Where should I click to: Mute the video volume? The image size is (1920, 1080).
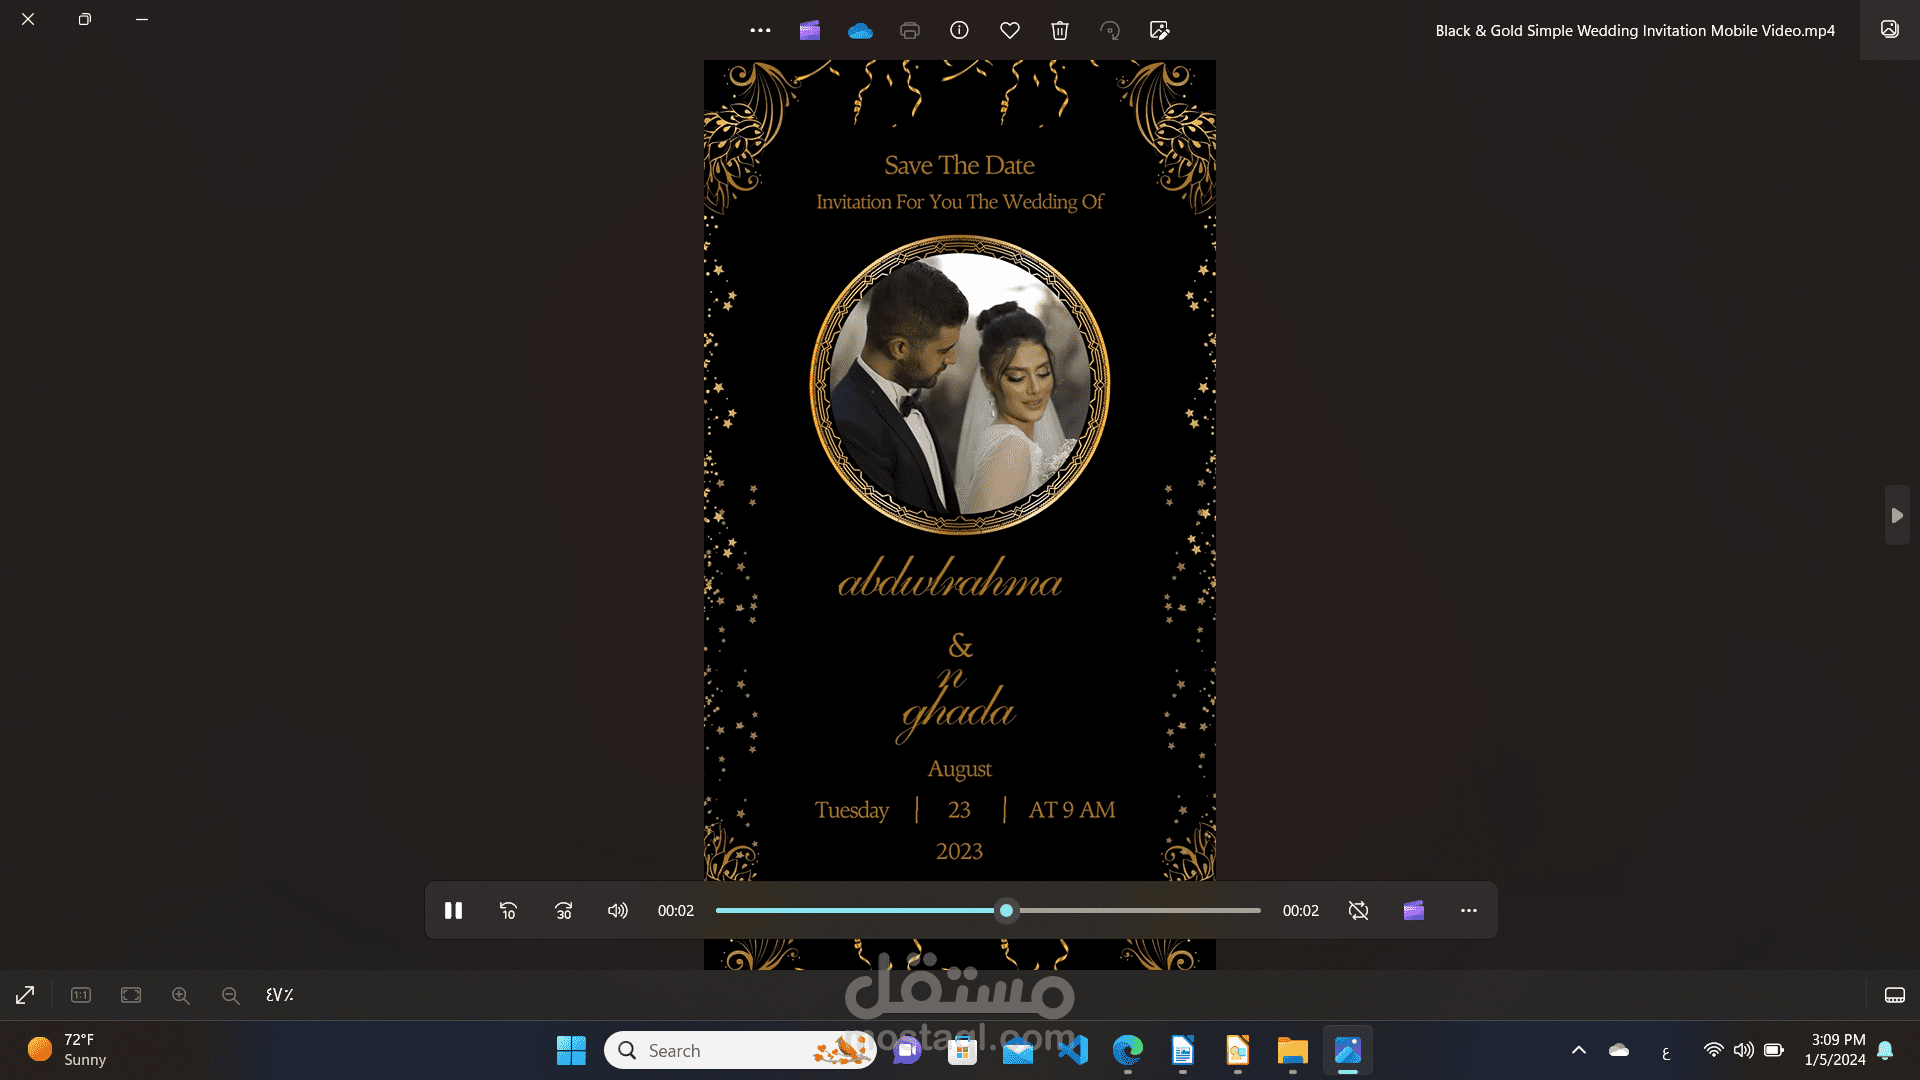pyautogui.click(x=618, y=911)
